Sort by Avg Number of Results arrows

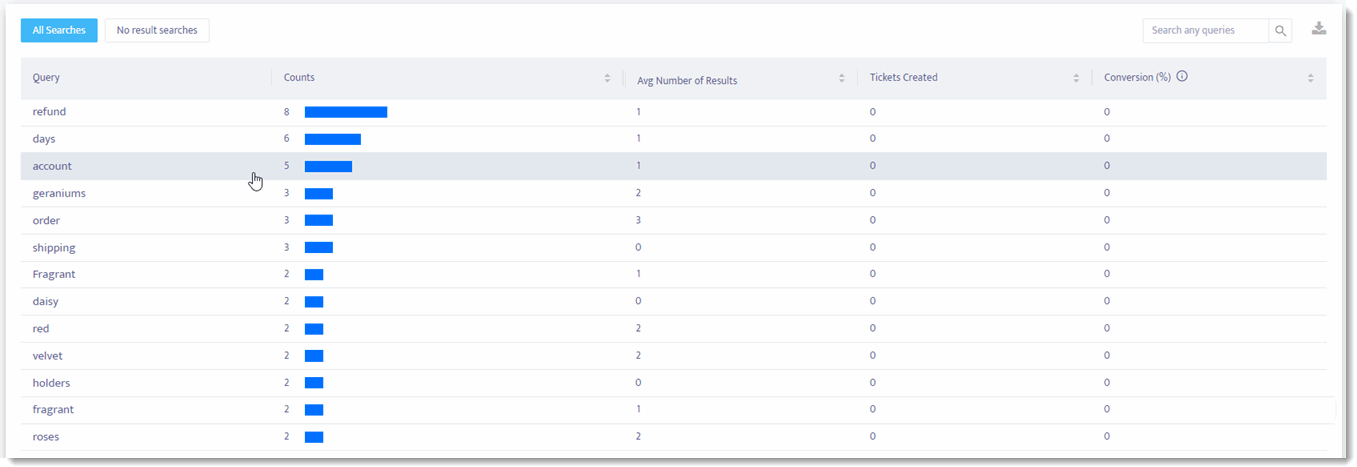click(x=842, y=78)
